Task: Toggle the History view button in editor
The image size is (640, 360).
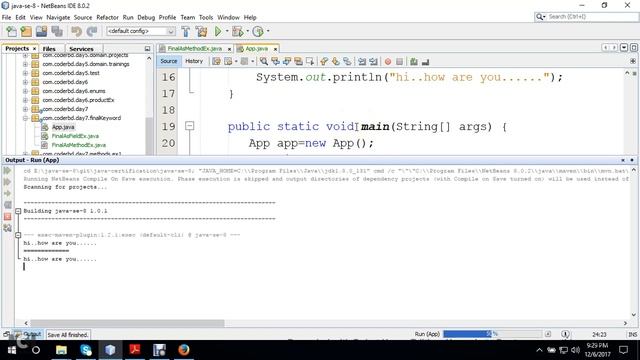Action: pyautogui.click(x=194, y=61)
